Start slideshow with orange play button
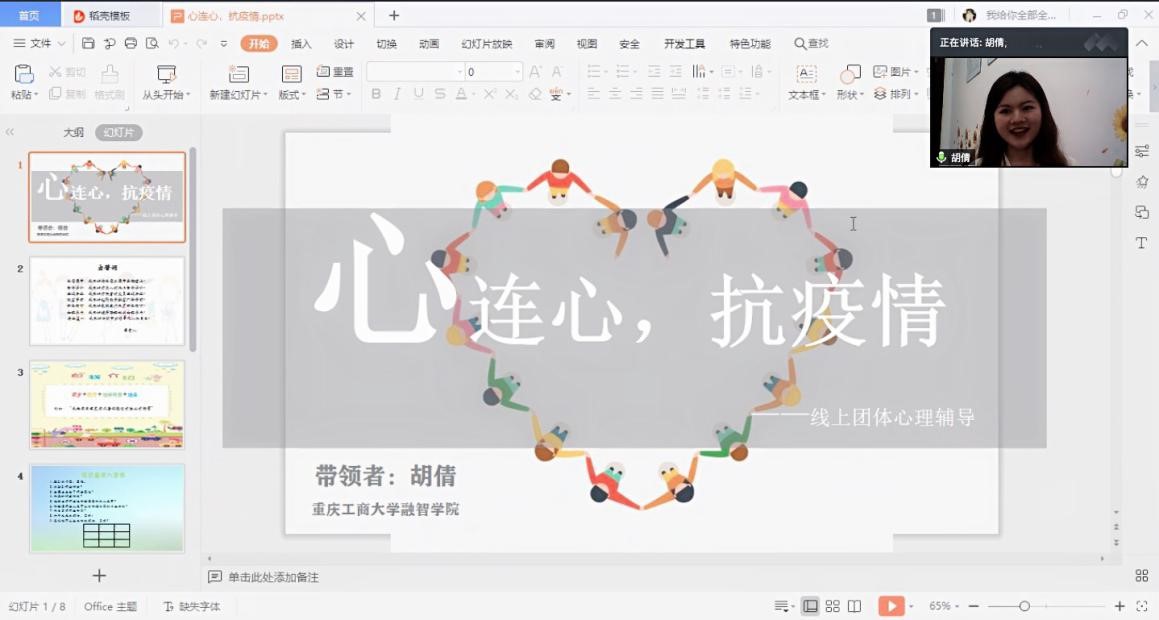 889,606
